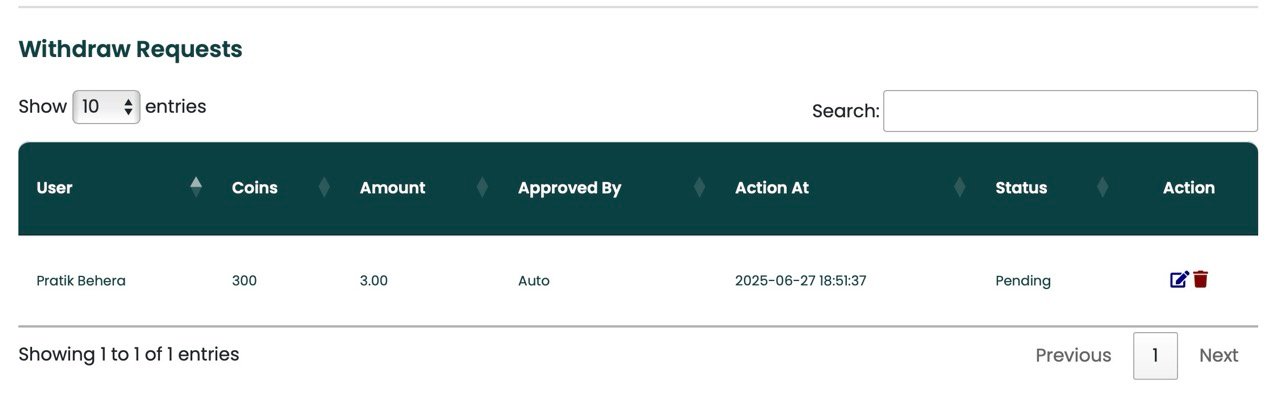Click the Withdraw Requests heading
The height and width of the screenshot is (413, 1280).
[130, 49]
